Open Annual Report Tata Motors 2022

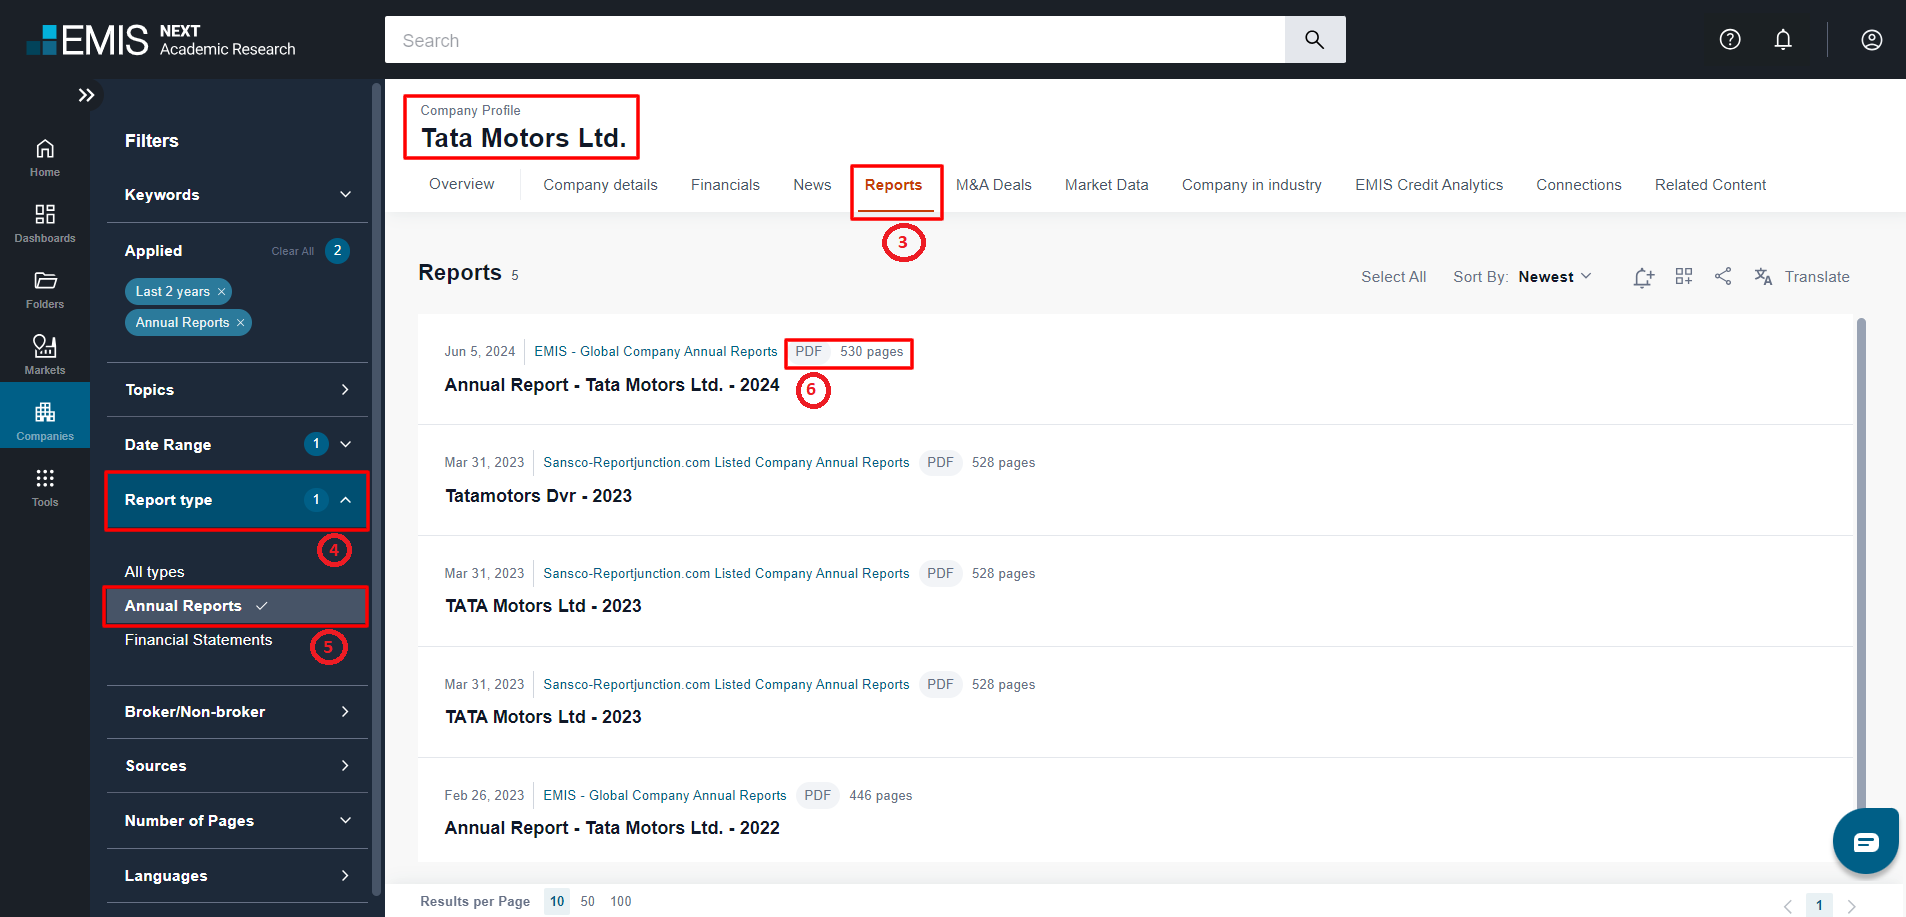coord(612,828)
